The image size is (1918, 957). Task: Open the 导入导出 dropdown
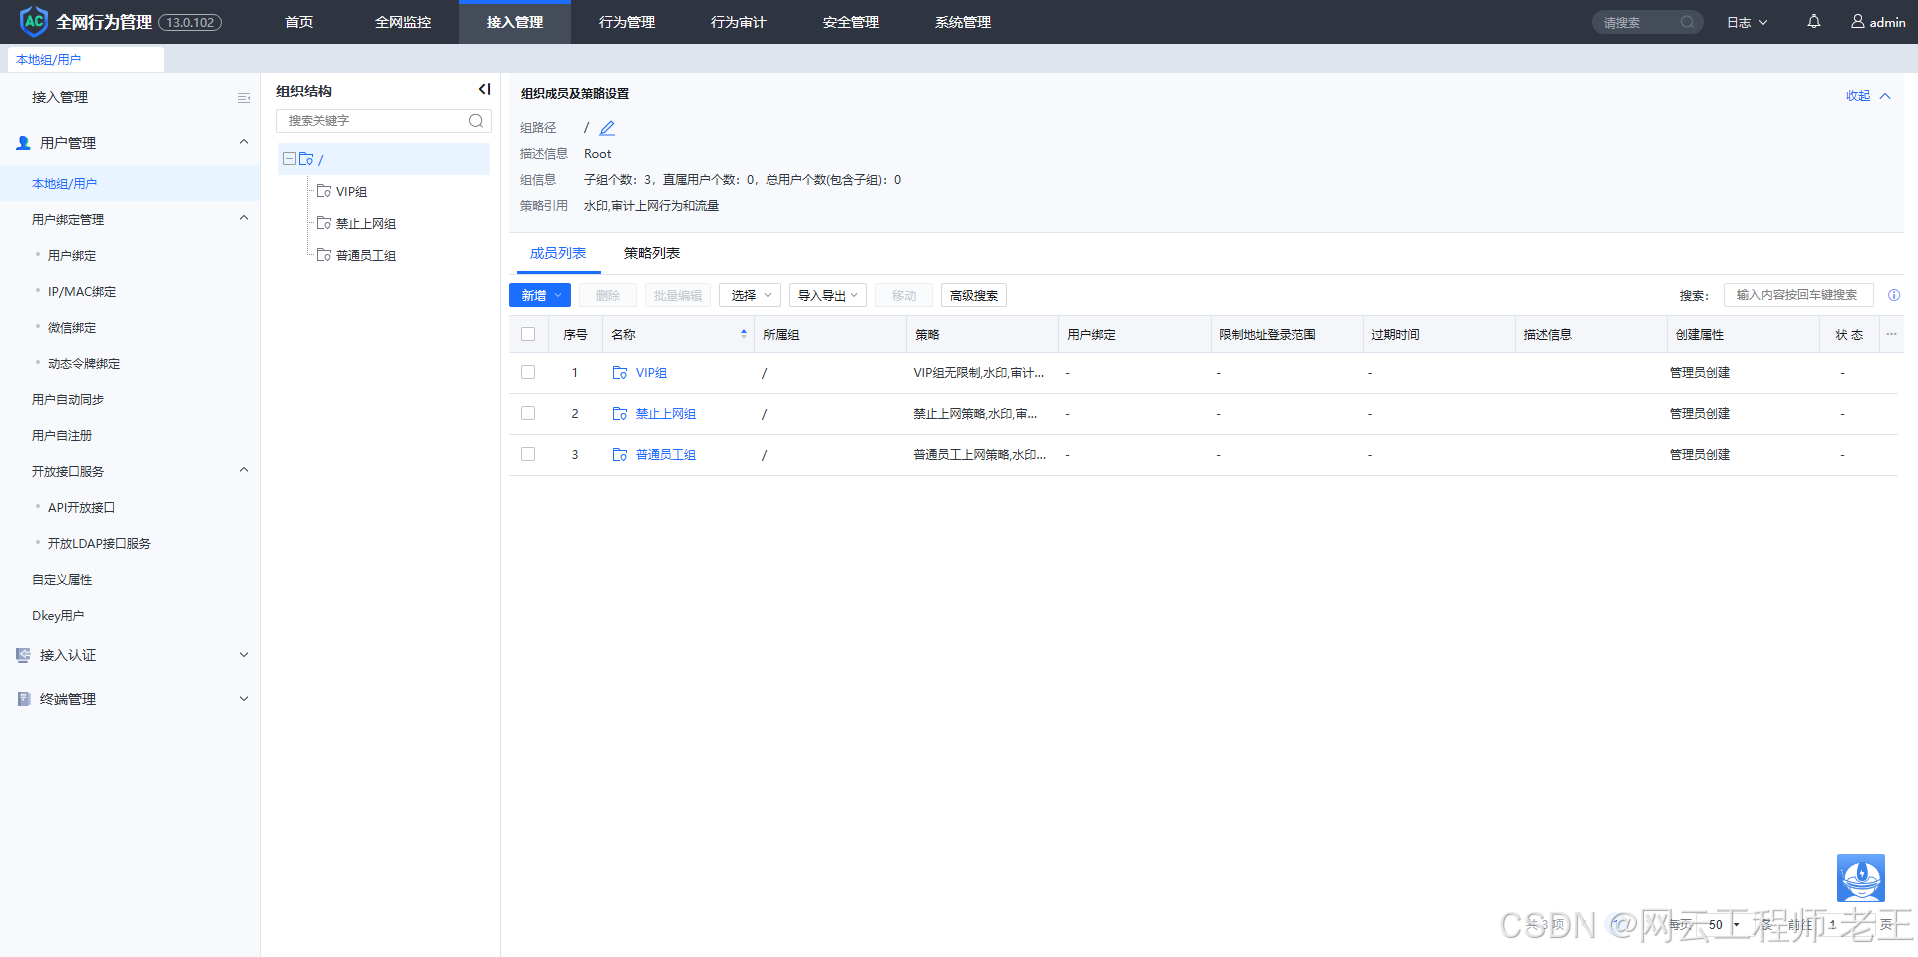tap(828, 295)
